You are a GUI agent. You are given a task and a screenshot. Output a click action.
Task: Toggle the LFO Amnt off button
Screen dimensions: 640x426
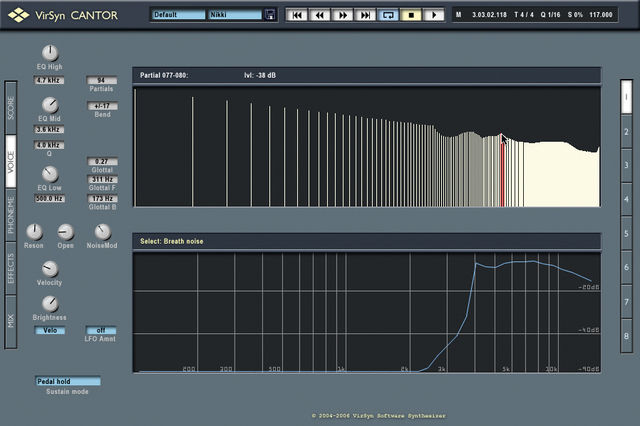(x=101, y=330)
